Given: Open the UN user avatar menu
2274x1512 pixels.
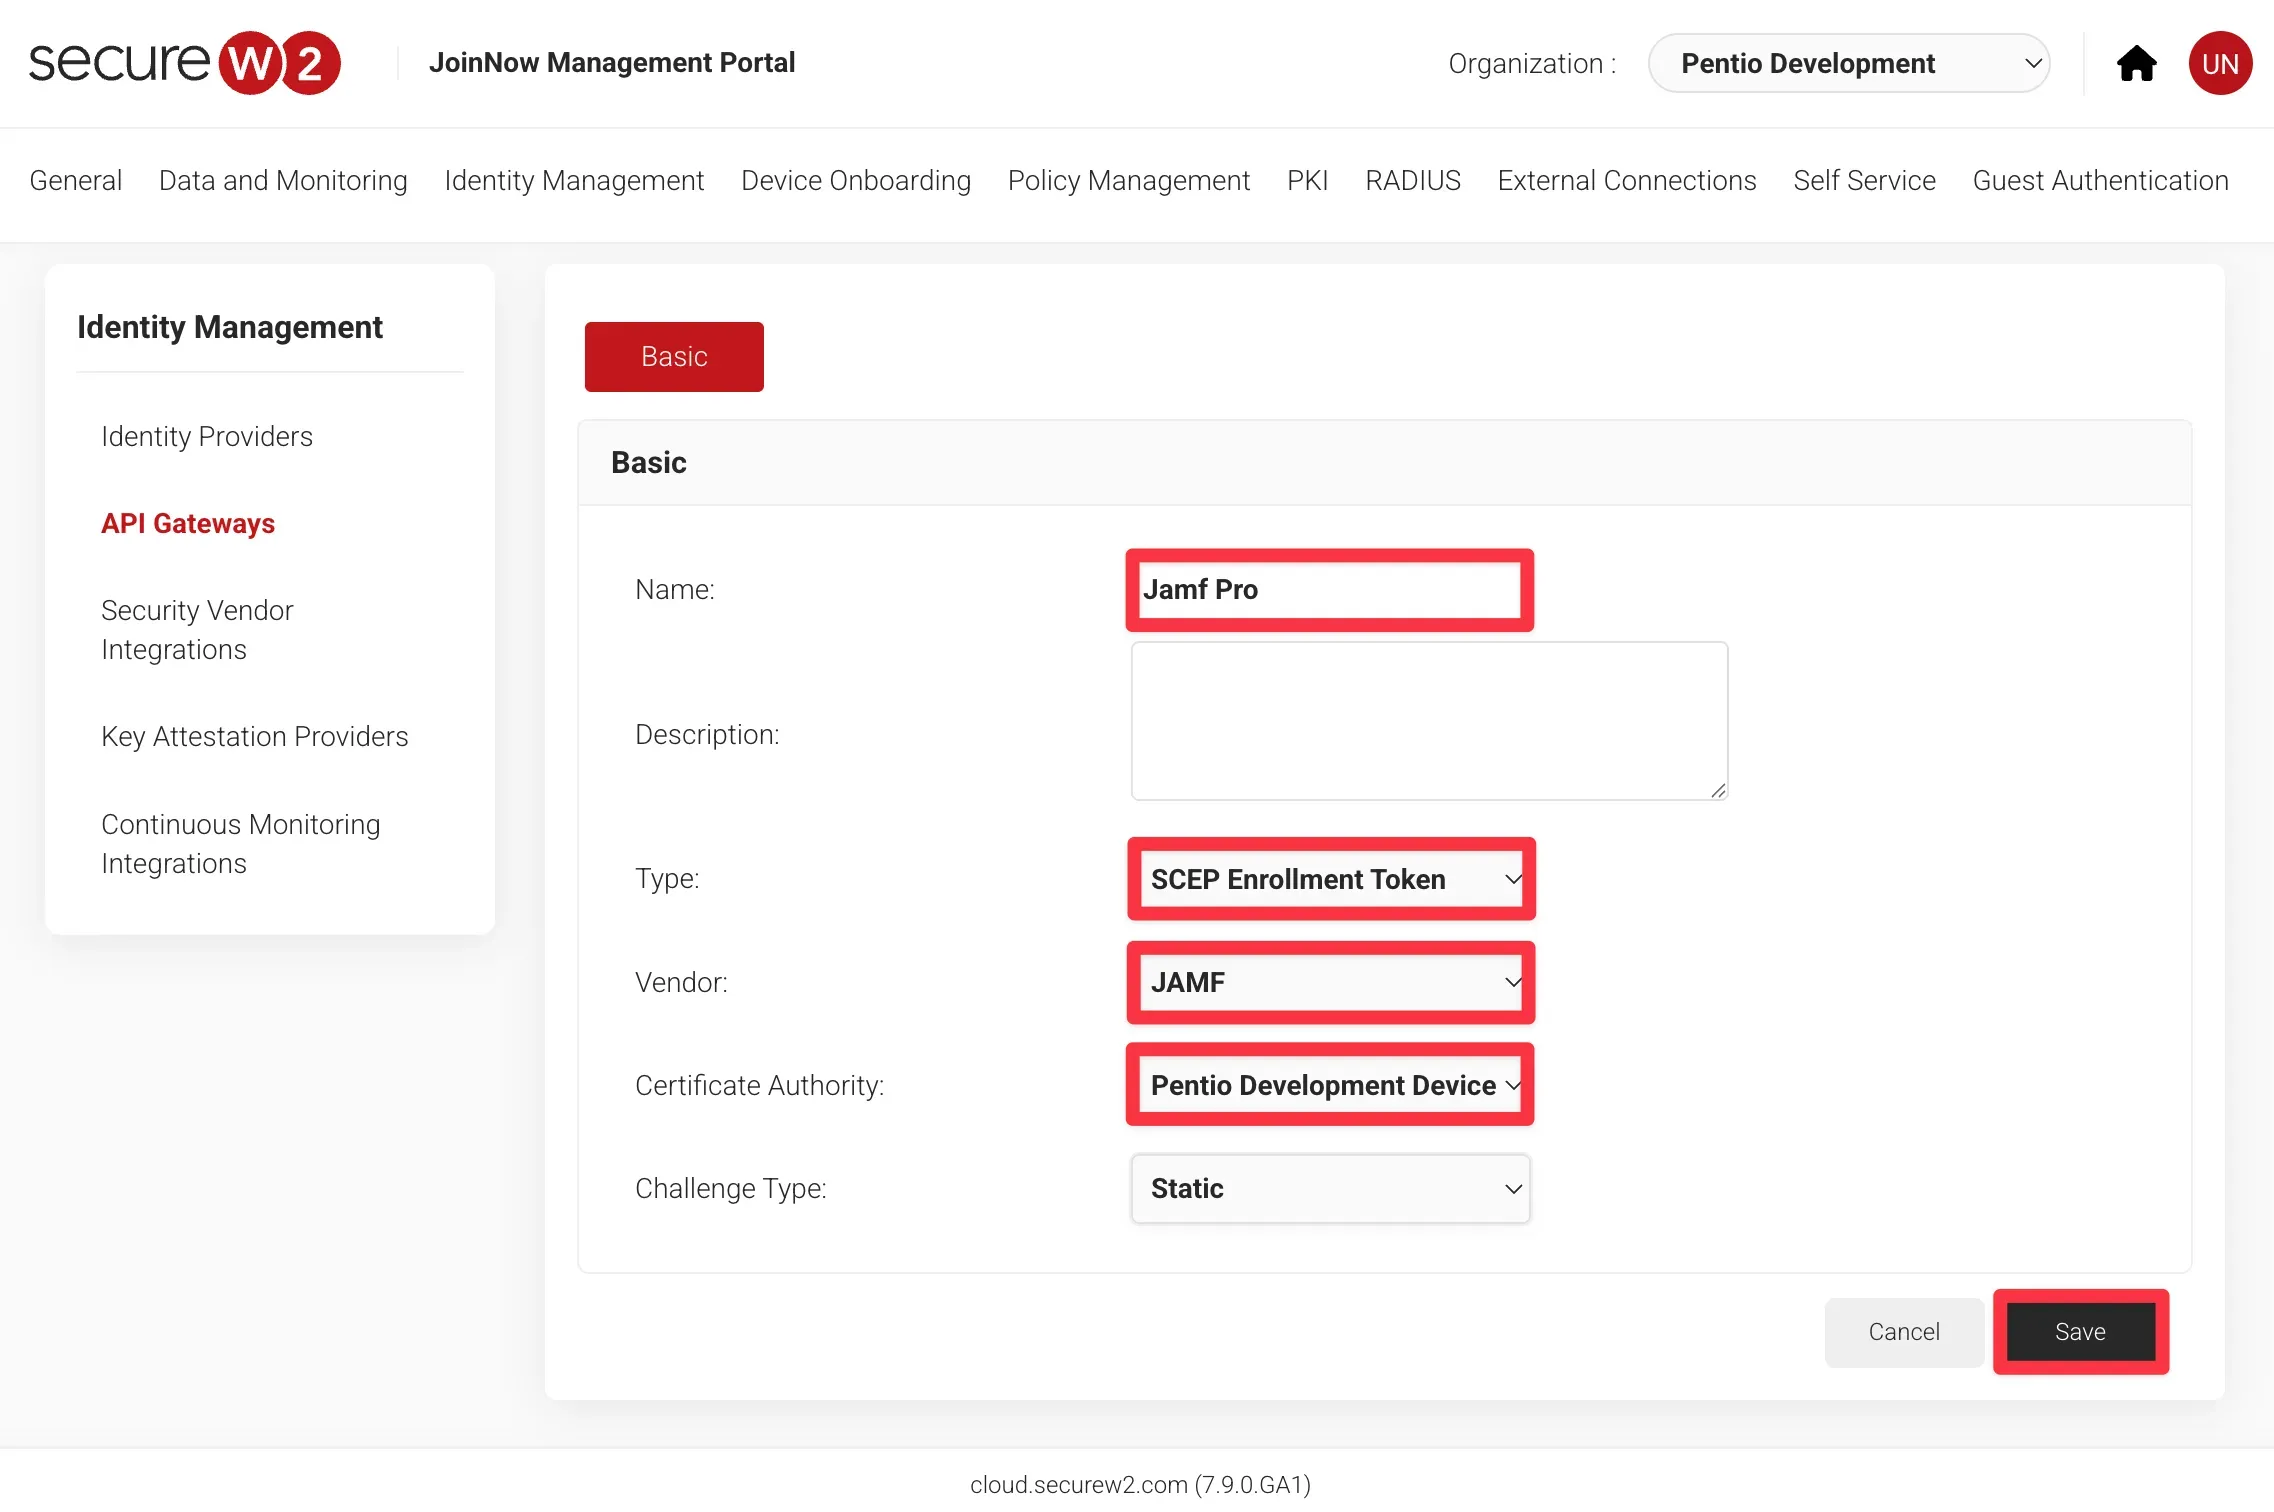Looking at the screenshot, I should point(2220,64).
